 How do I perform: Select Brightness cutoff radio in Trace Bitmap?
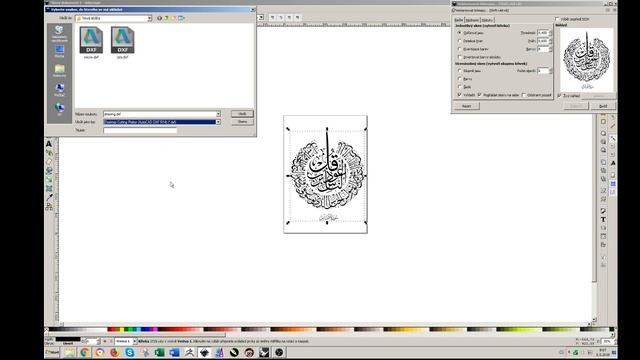coord(460,33)
